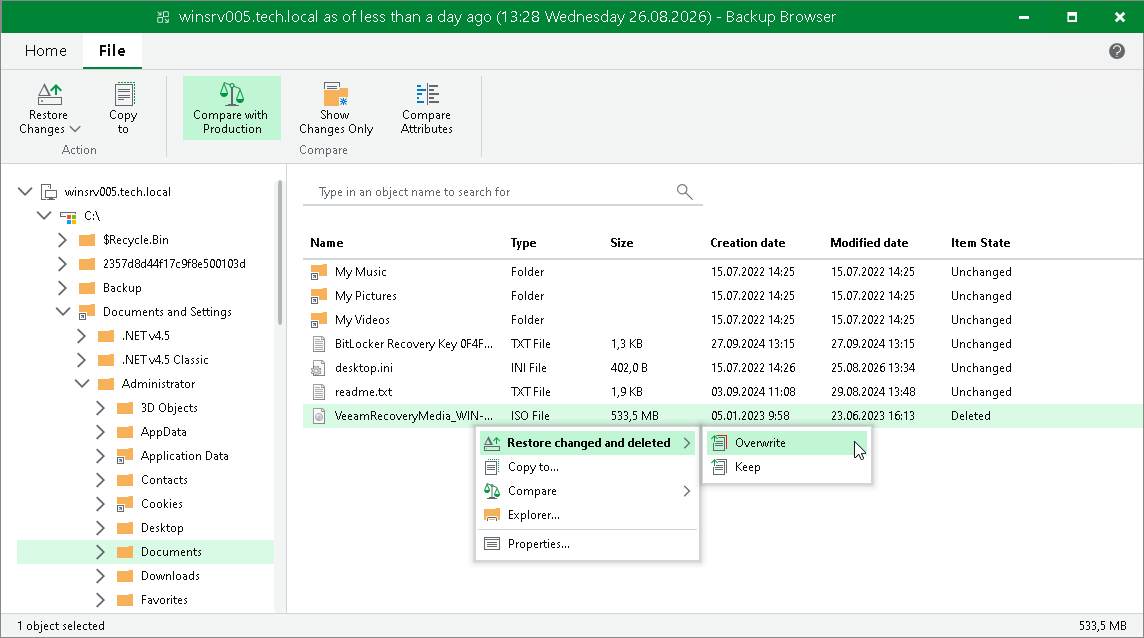The height and width of the screenshot is (638, 1144).
Task: Toggle Compare with Production
Action: pyautogui.click(x=231, y=108)
